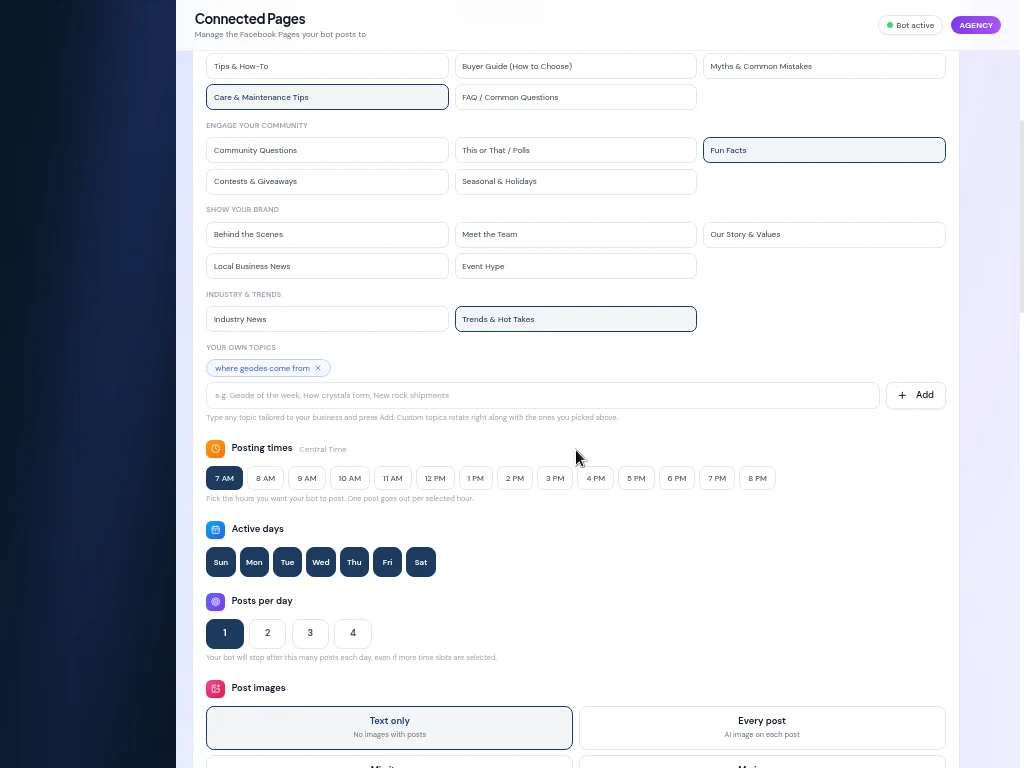Deactivate the Fri day button
This screenshot has width=1024, height=768.
click(x=387, y=562)
